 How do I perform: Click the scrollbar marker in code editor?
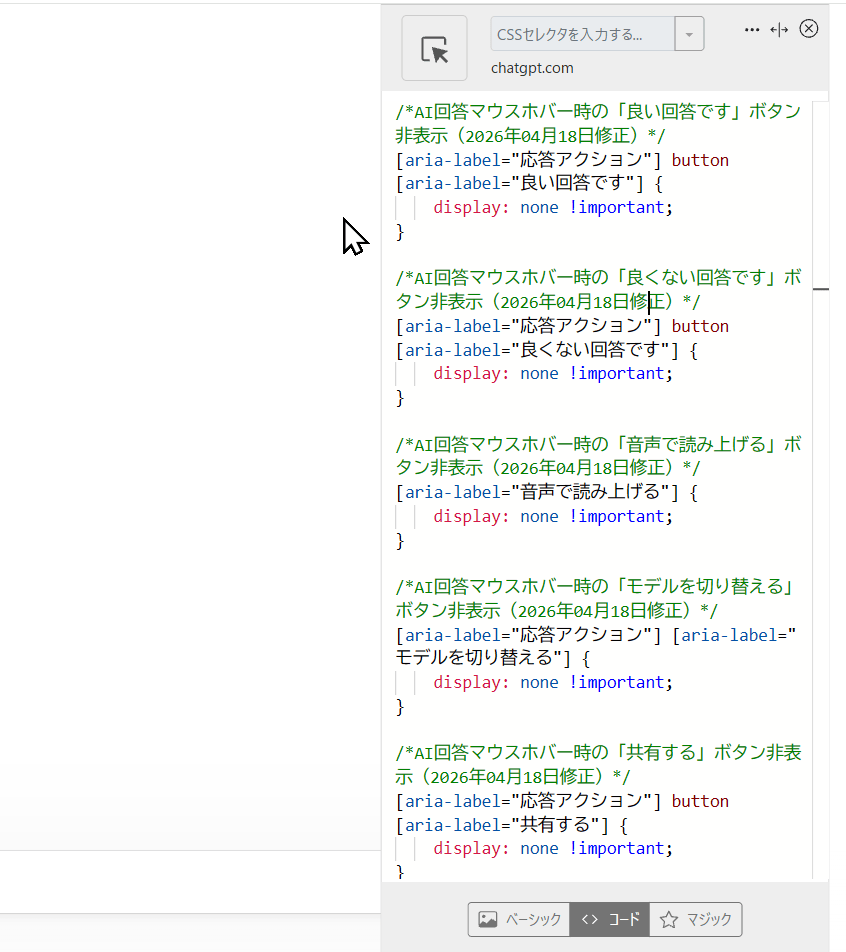(x=821, y=288)
